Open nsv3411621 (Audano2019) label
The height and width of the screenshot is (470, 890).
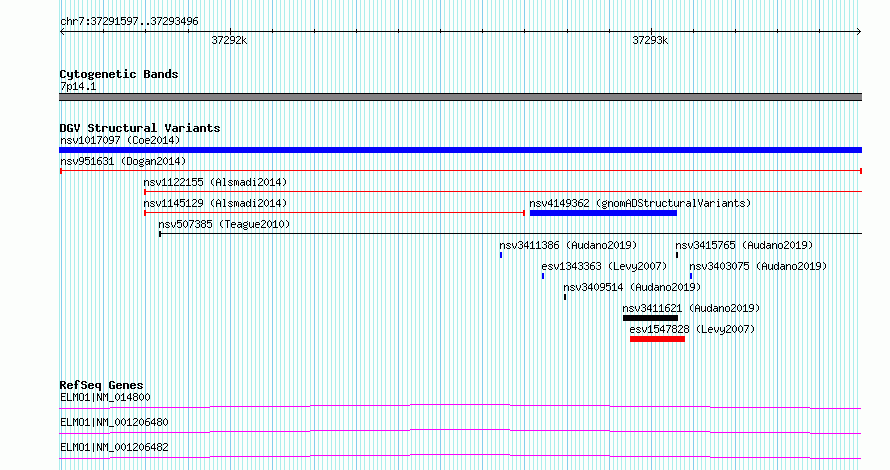pos(691,308)
